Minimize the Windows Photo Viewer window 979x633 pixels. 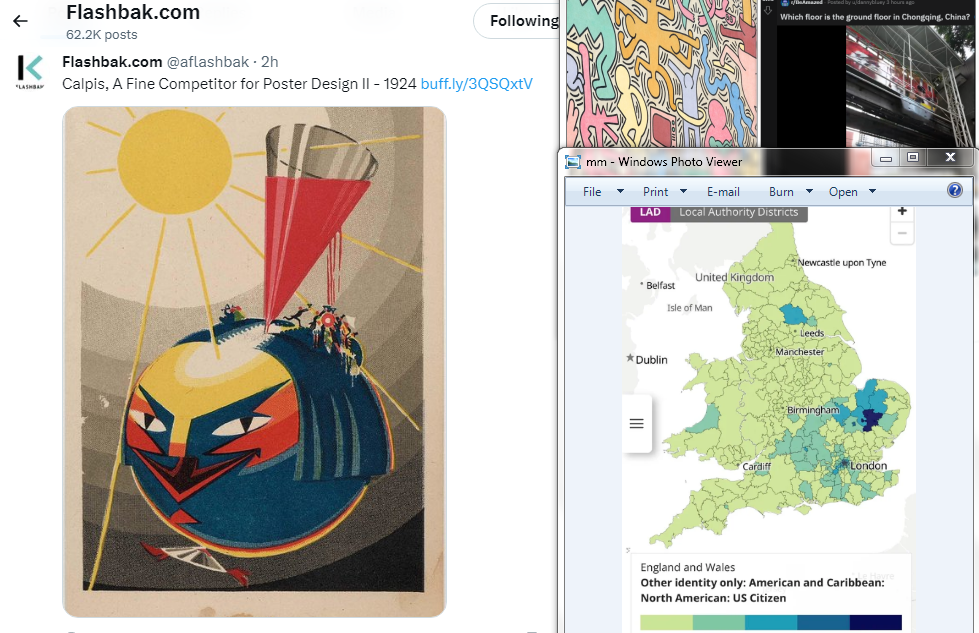[x=885, y=159]
